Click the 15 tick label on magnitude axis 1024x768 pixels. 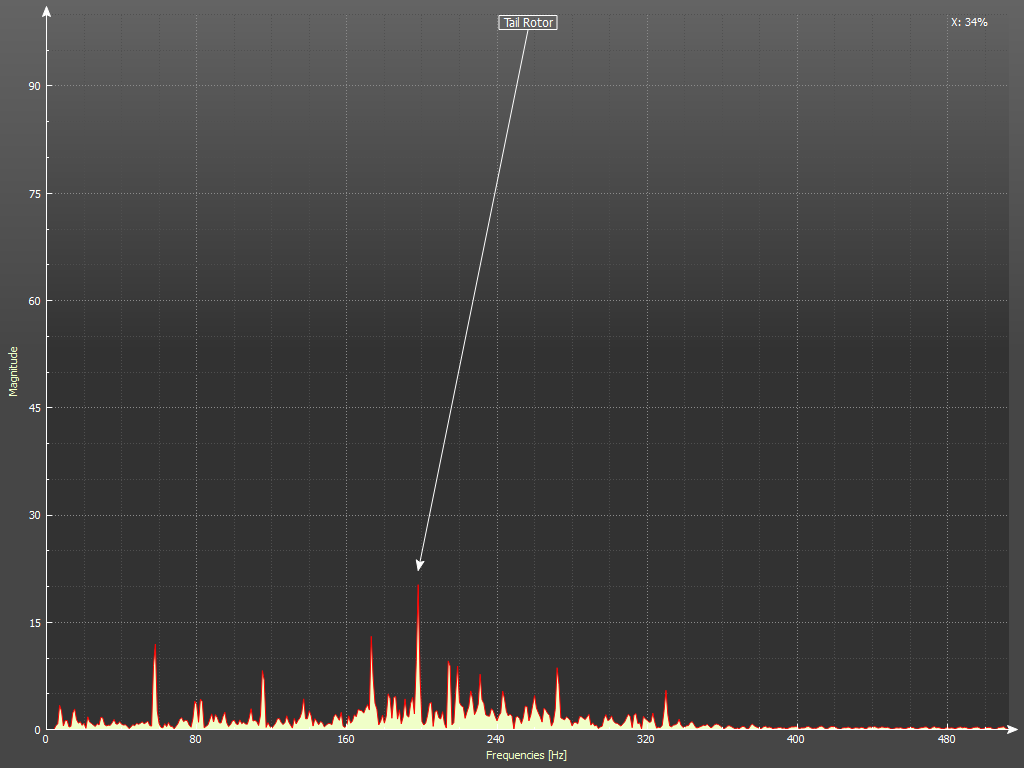(34, 622)
